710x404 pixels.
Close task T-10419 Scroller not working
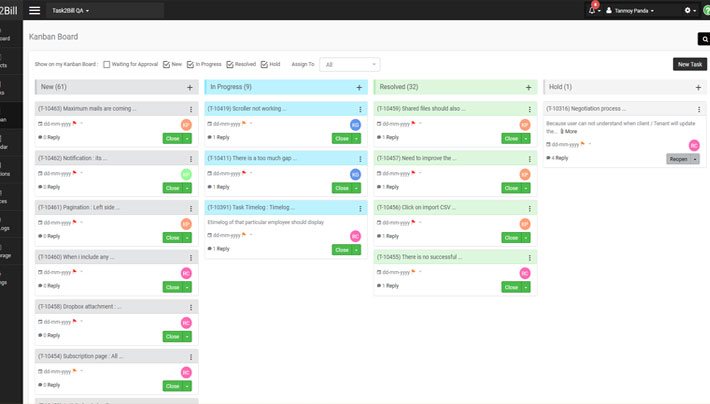pyautogui.click(x=341, y=138)
